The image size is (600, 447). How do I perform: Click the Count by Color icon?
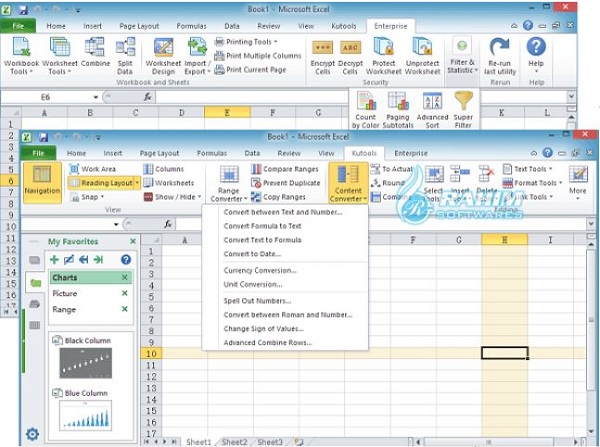[x=365, y=110]
